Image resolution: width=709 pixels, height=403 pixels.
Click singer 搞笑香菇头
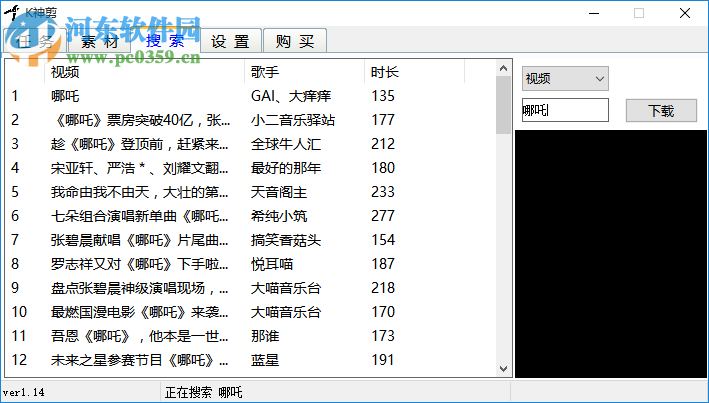pos(286,240)
